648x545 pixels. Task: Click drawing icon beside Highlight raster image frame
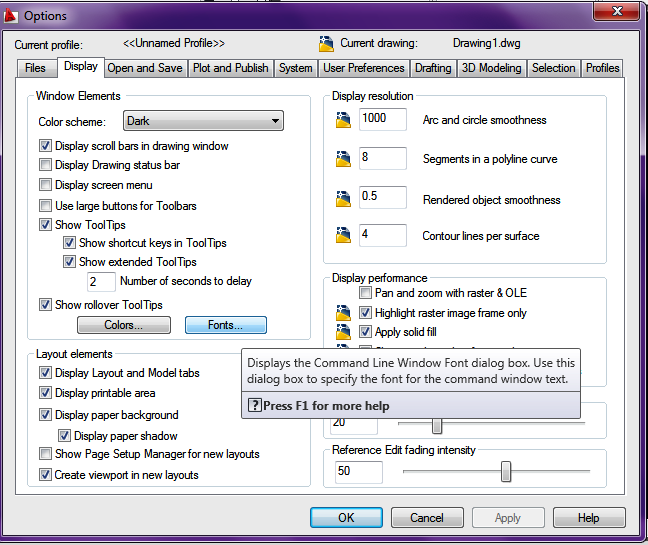click(x=343, y=313)
